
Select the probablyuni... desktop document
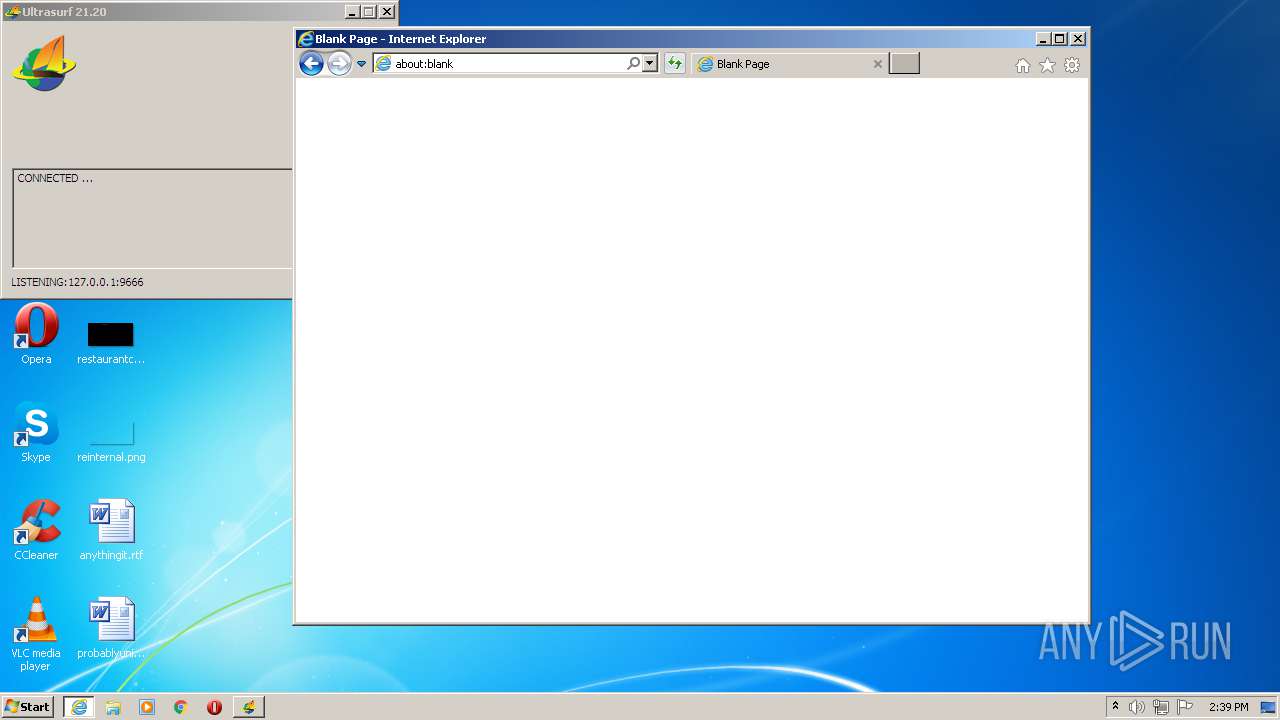[111, 629]
